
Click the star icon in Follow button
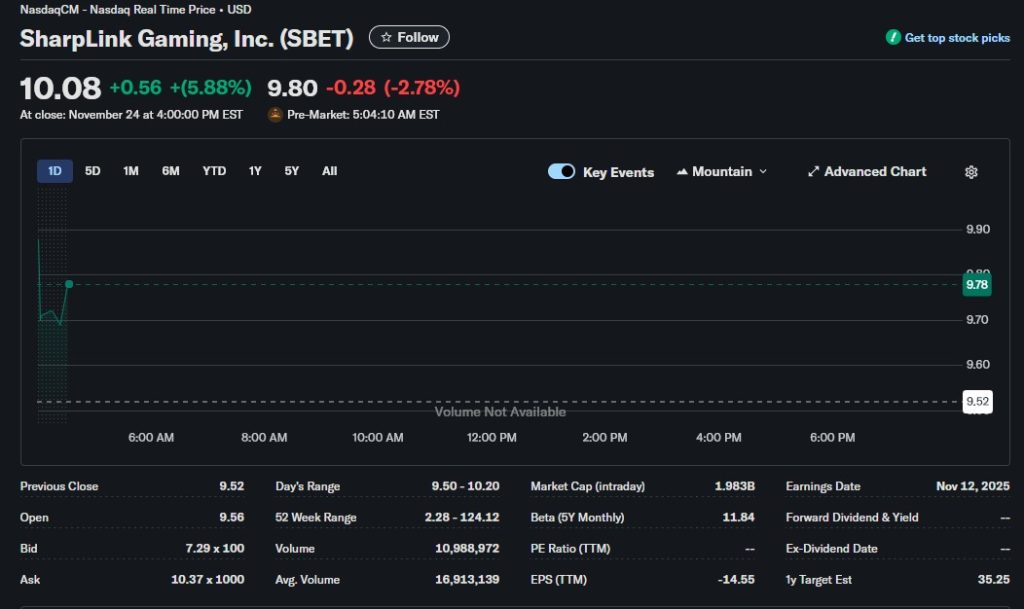(386, 37)
